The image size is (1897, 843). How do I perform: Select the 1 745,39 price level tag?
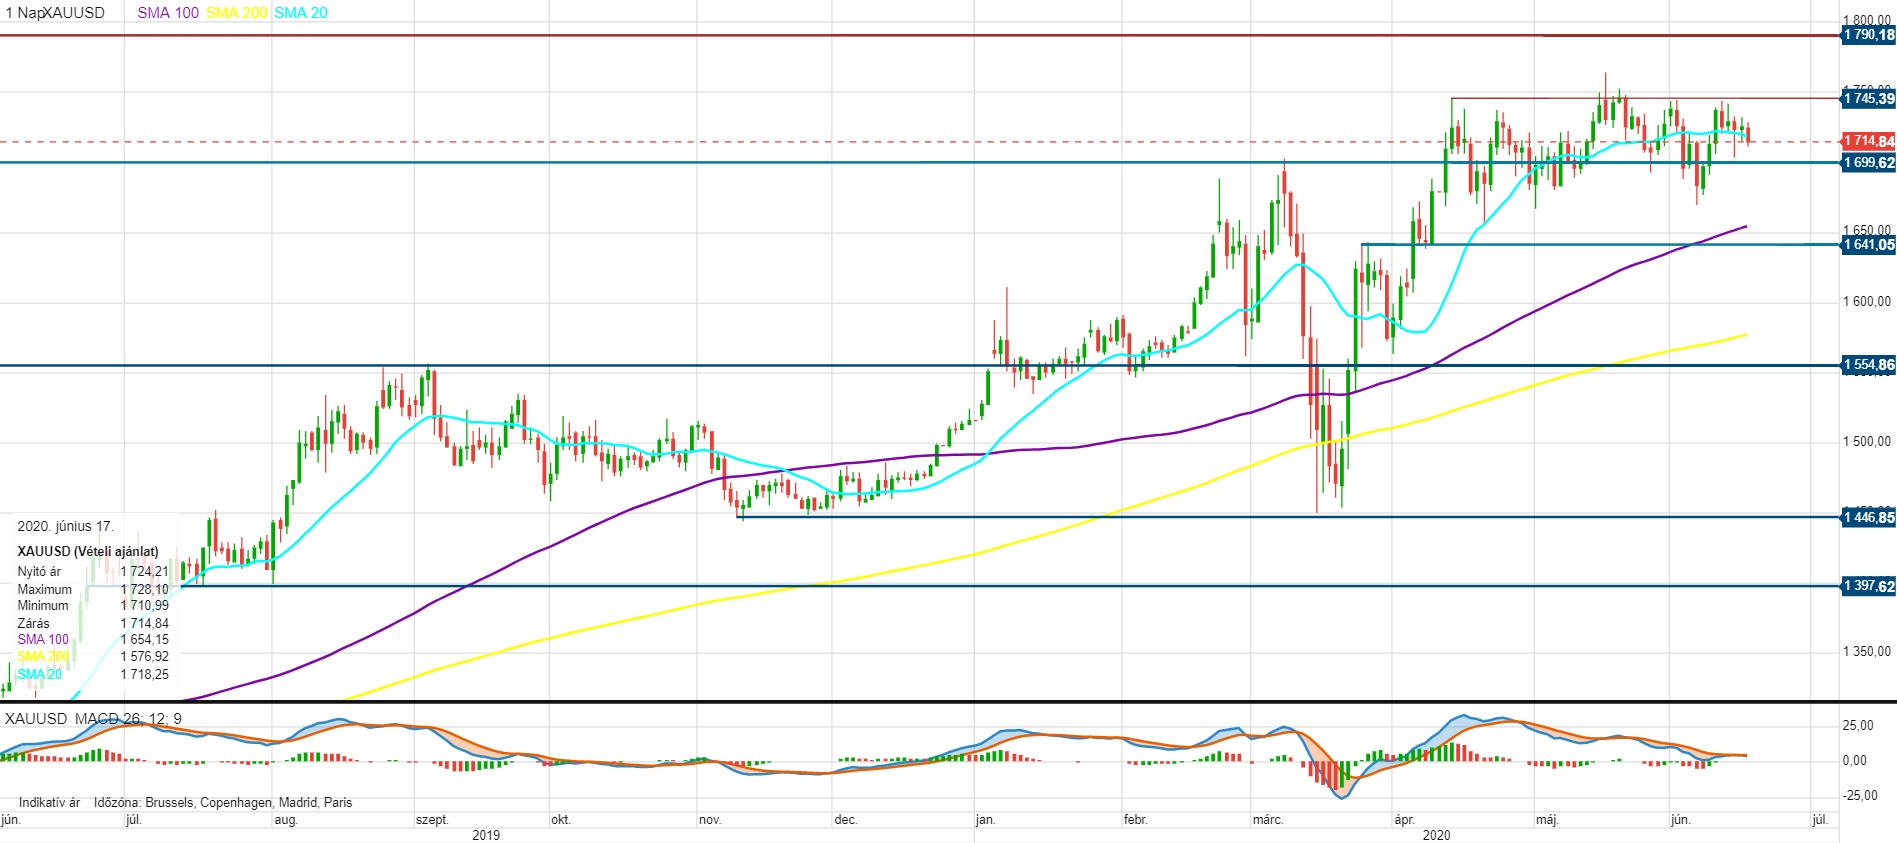point(1868,98)
